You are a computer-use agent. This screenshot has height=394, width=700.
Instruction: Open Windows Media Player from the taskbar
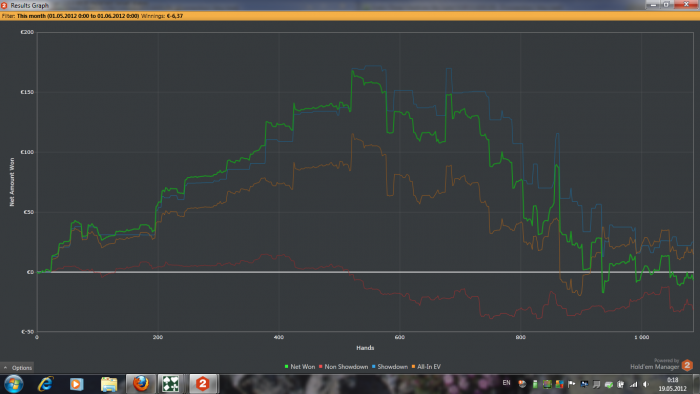click(x=76, y=384)
